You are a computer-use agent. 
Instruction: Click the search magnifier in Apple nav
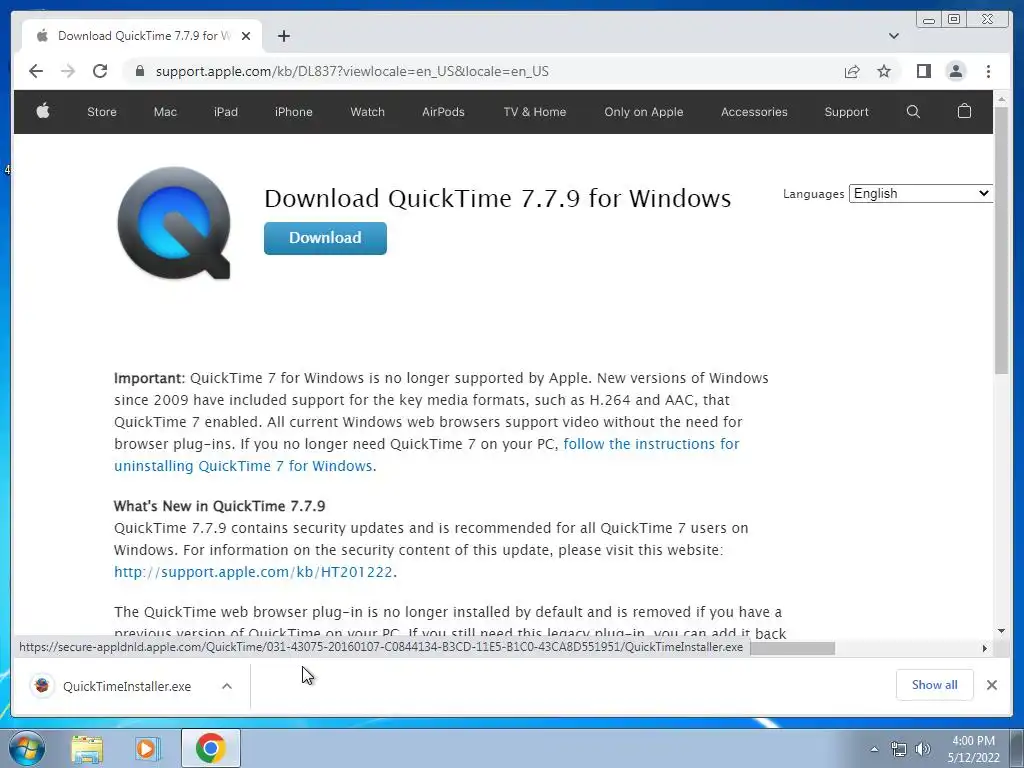pyautogui.click(x=913, y=112)
